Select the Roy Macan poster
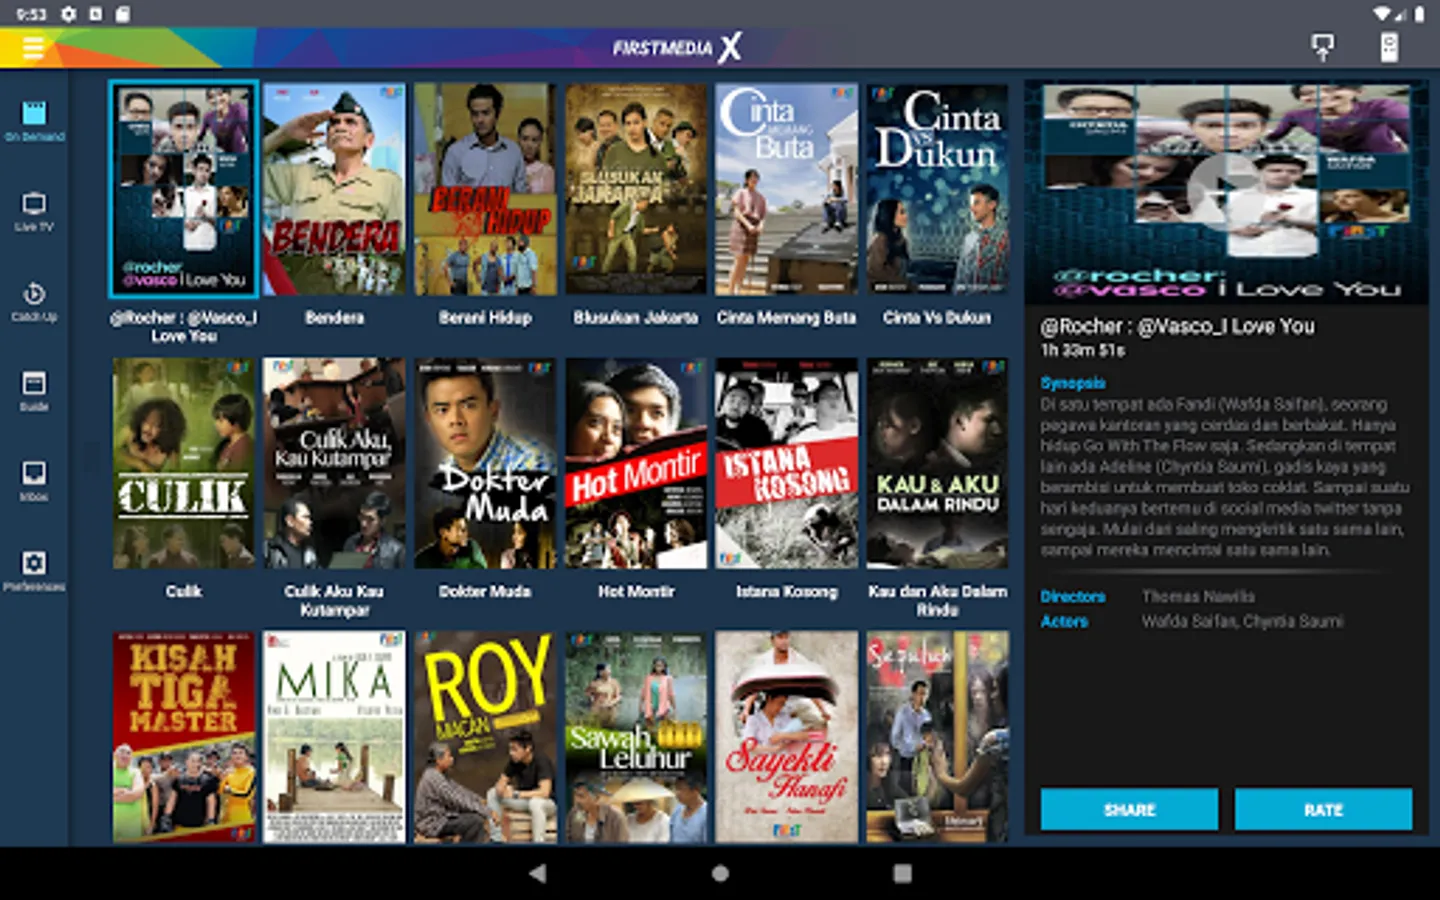Image resolution: width=1440 pixels, height=900 pixels. tap(485, 737)
